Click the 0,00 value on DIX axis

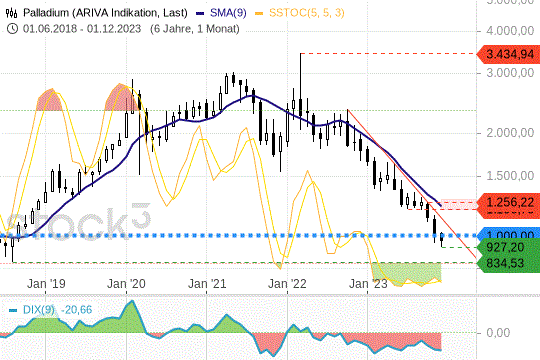coord(498,333)
